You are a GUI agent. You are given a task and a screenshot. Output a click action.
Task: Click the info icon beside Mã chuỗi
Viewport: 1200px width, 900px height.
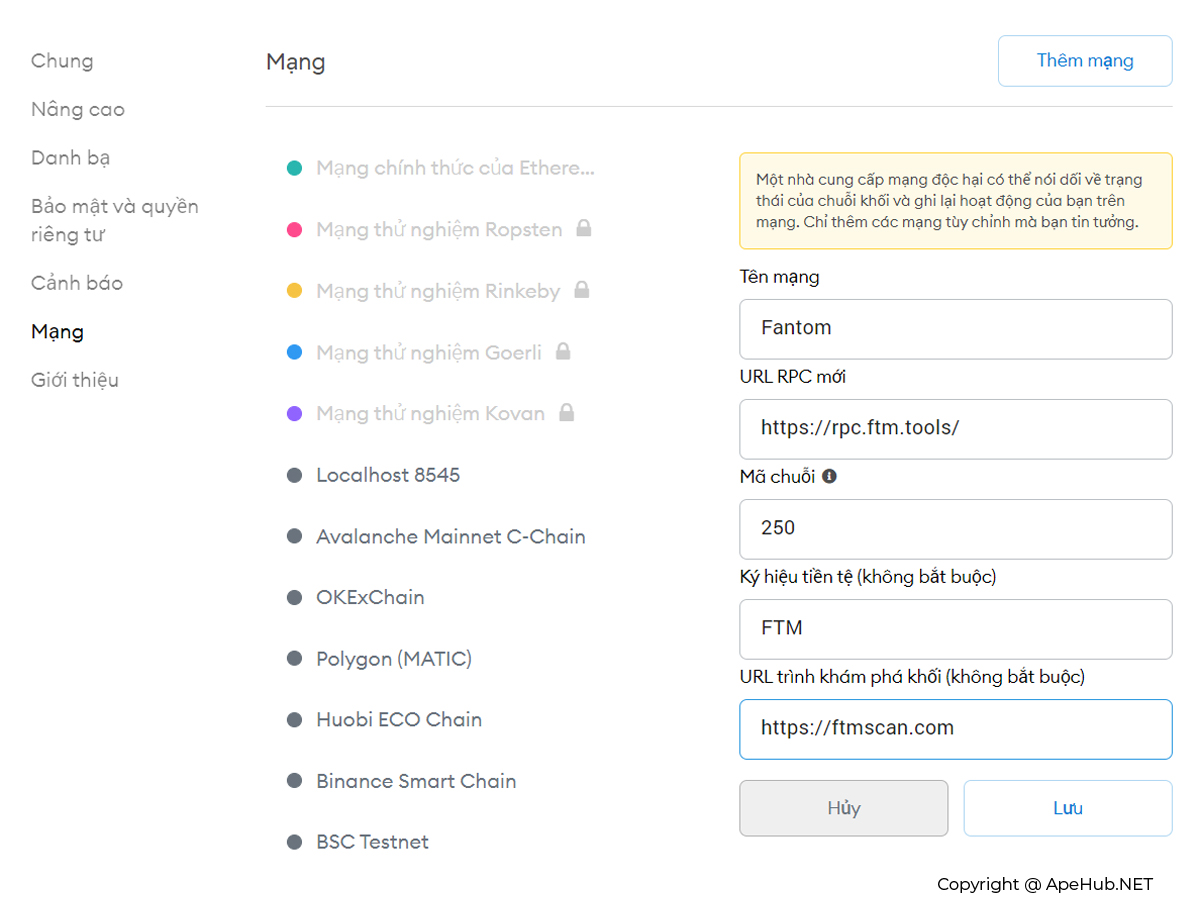pos(829,476)
